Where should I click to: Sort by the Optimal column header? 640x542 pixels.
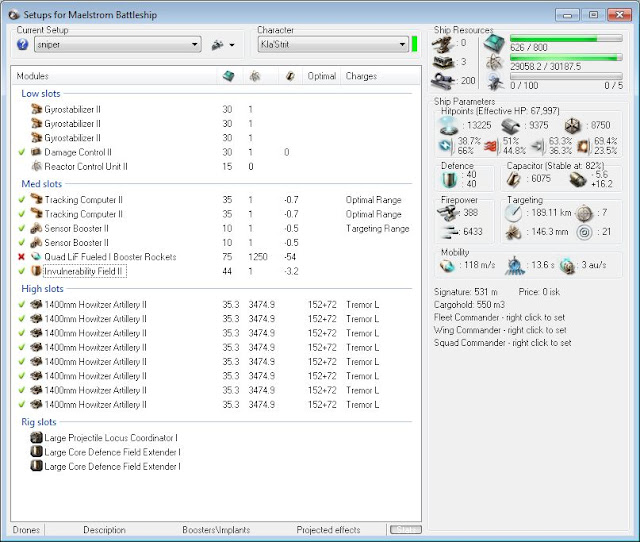[x=322, y=76]
